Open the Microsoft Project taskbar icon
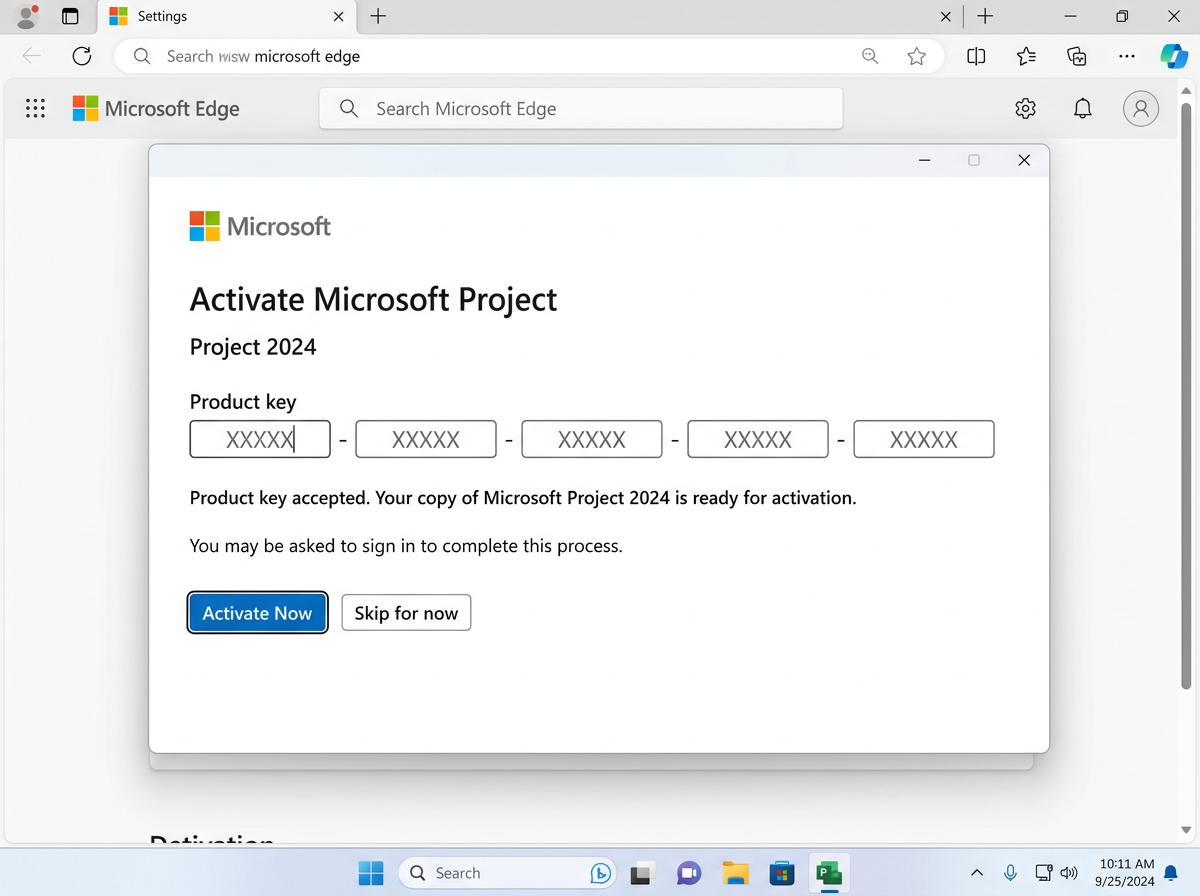The width and height of the screenshot is (1200, 896). coord(828,873)
